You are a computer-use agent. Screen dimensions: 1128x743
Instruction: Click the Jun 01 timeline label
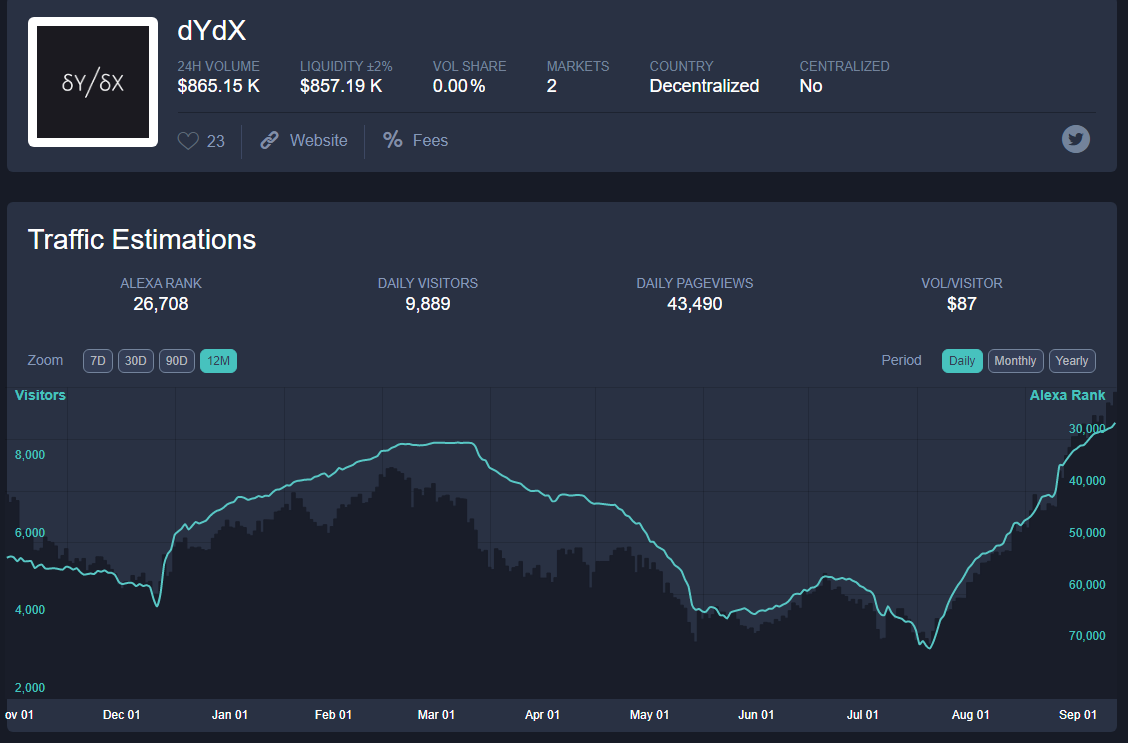click(756, 714)
